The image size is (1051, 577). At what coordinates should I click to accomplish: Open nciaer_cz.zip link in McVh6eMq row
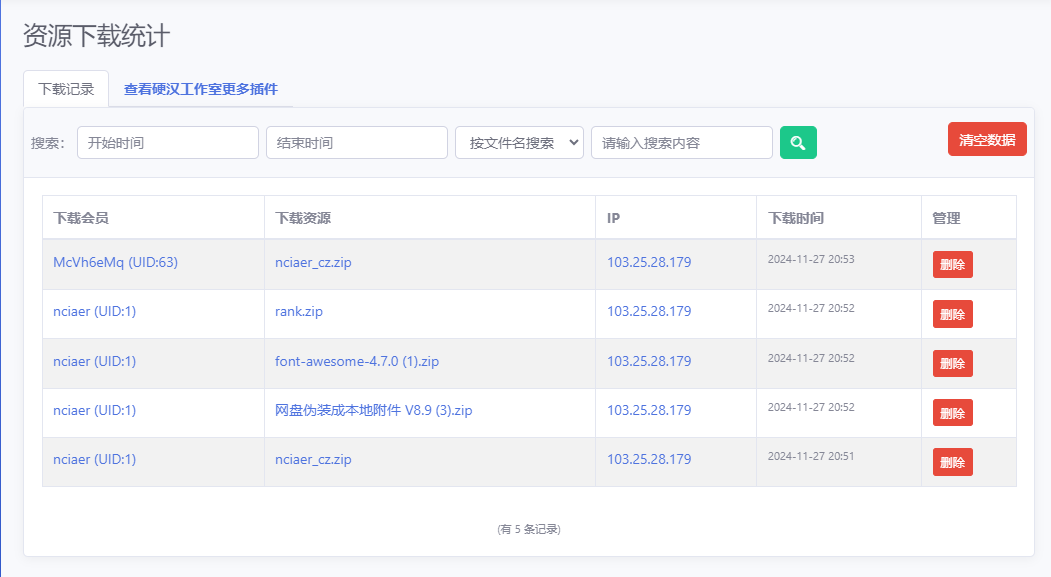click(x=313, y=262)
